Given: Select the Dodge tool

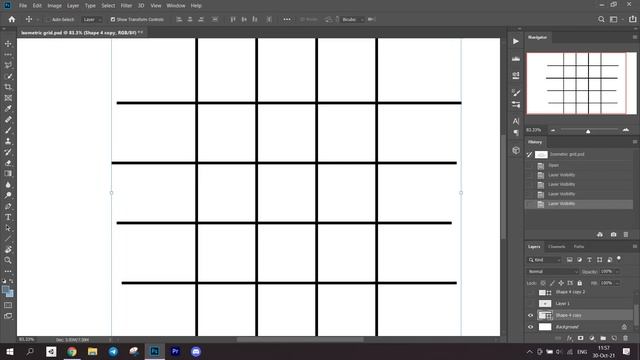Looking at the screenshot, I should click(8, 195).
